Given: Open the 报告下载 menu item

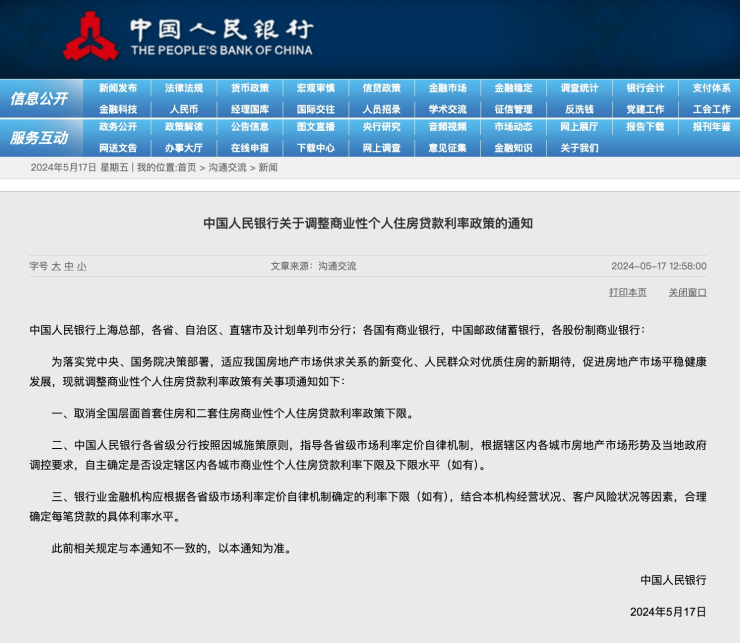Looking at the screenshot, I should (645, 127).
